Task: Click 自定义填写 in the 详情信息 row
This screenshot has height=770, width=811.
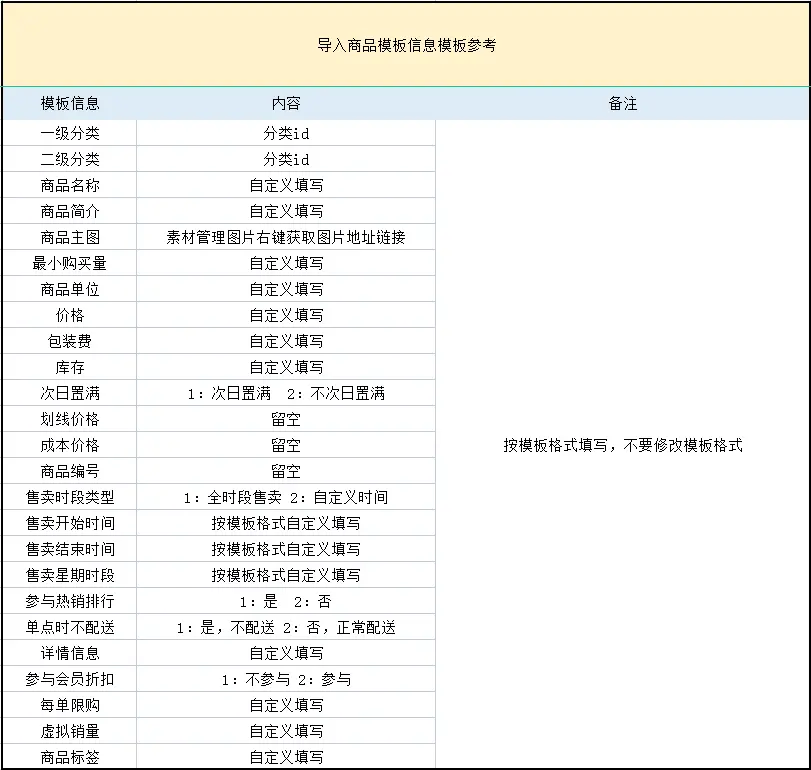Action: tap(286, 653)
